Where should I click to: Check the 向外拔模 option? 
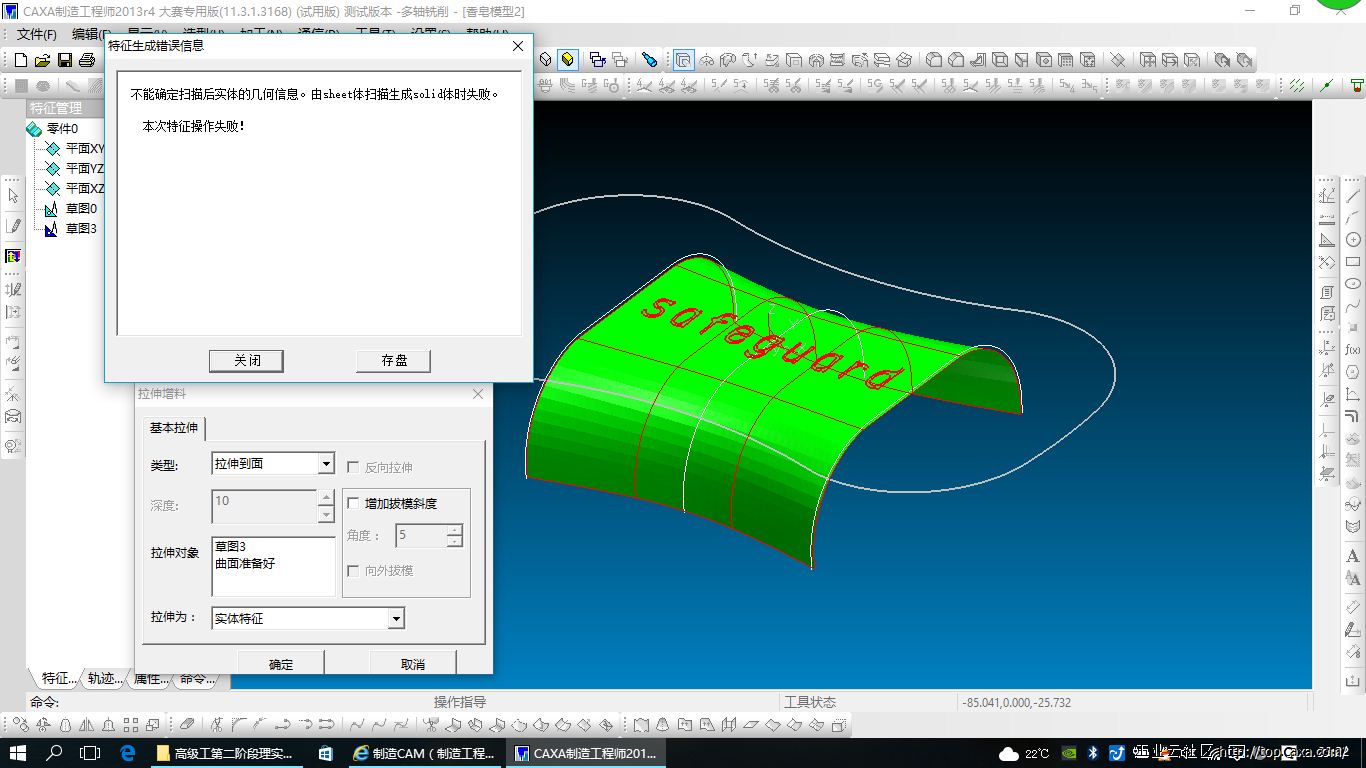(x=353, y=570)
